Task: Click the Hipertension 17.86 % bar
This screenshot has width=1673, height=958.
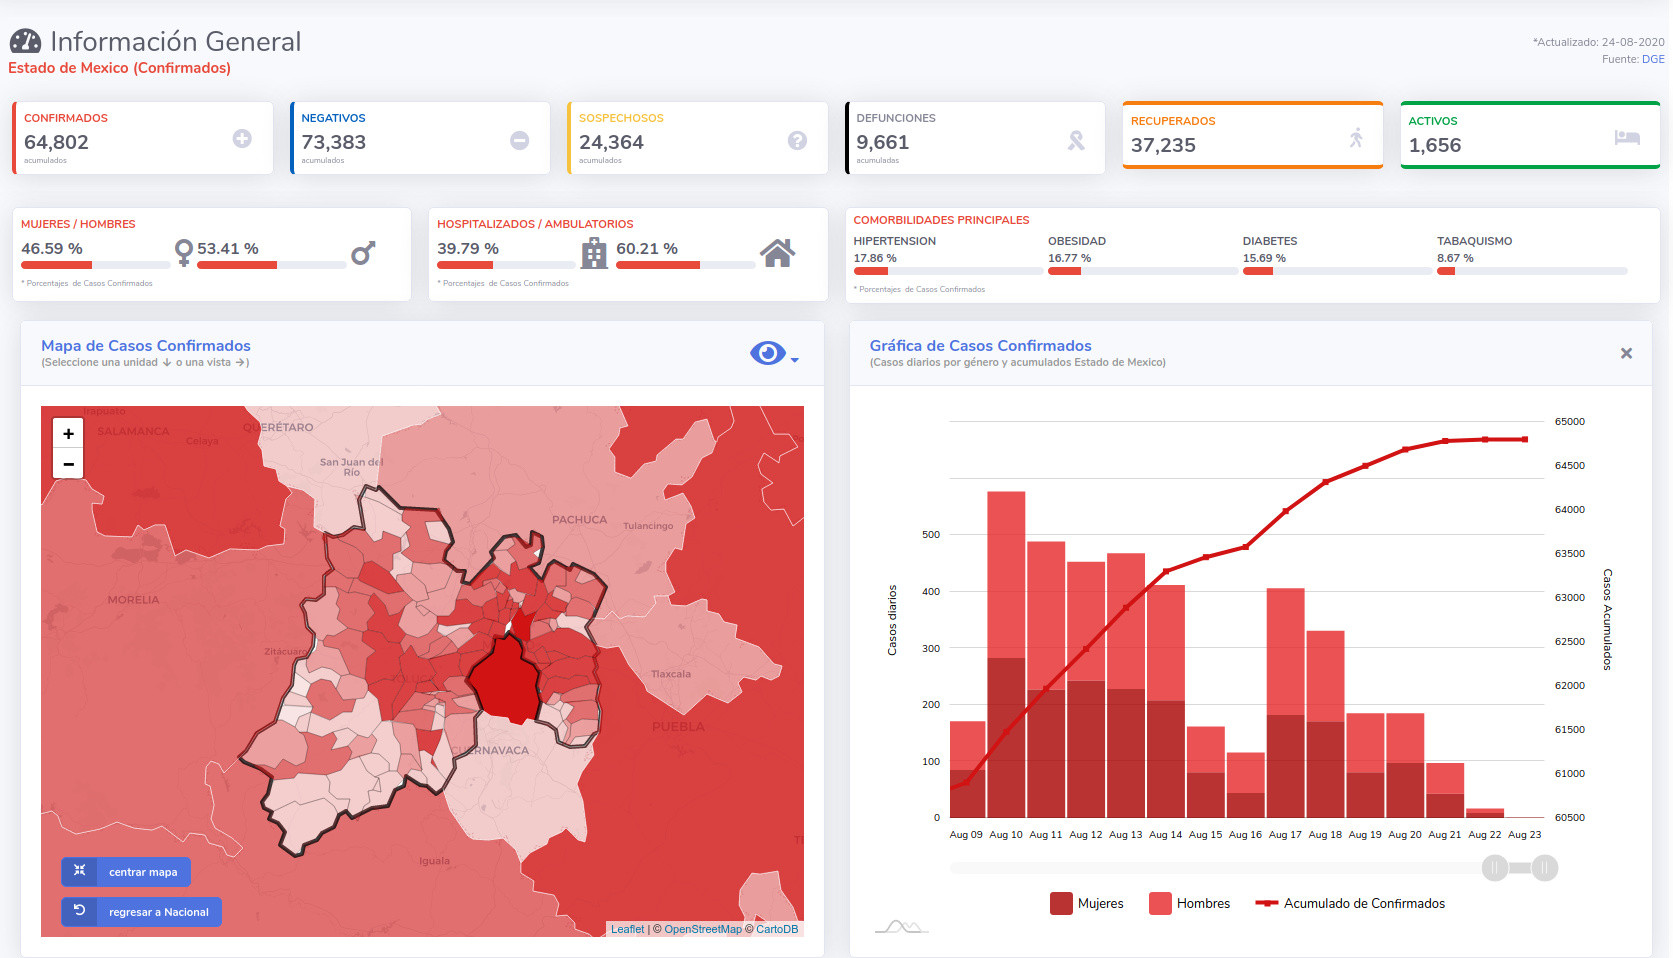Action: click(x=946, y=271)
